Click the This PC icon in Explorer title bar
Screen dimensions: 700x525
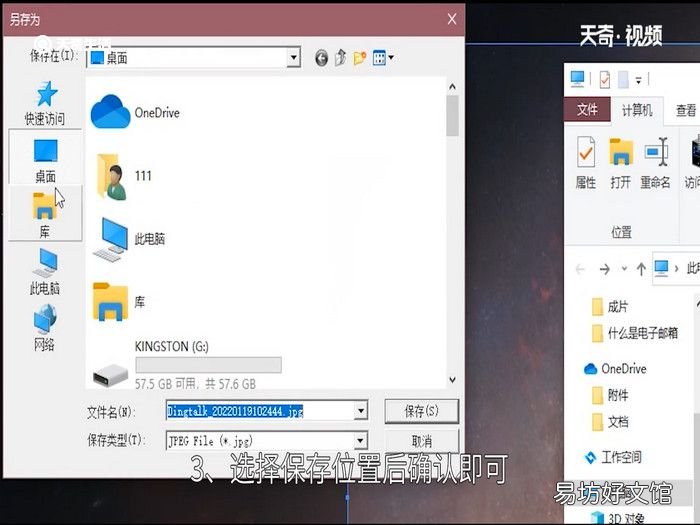pyautogui.click(x=577, y=79)
